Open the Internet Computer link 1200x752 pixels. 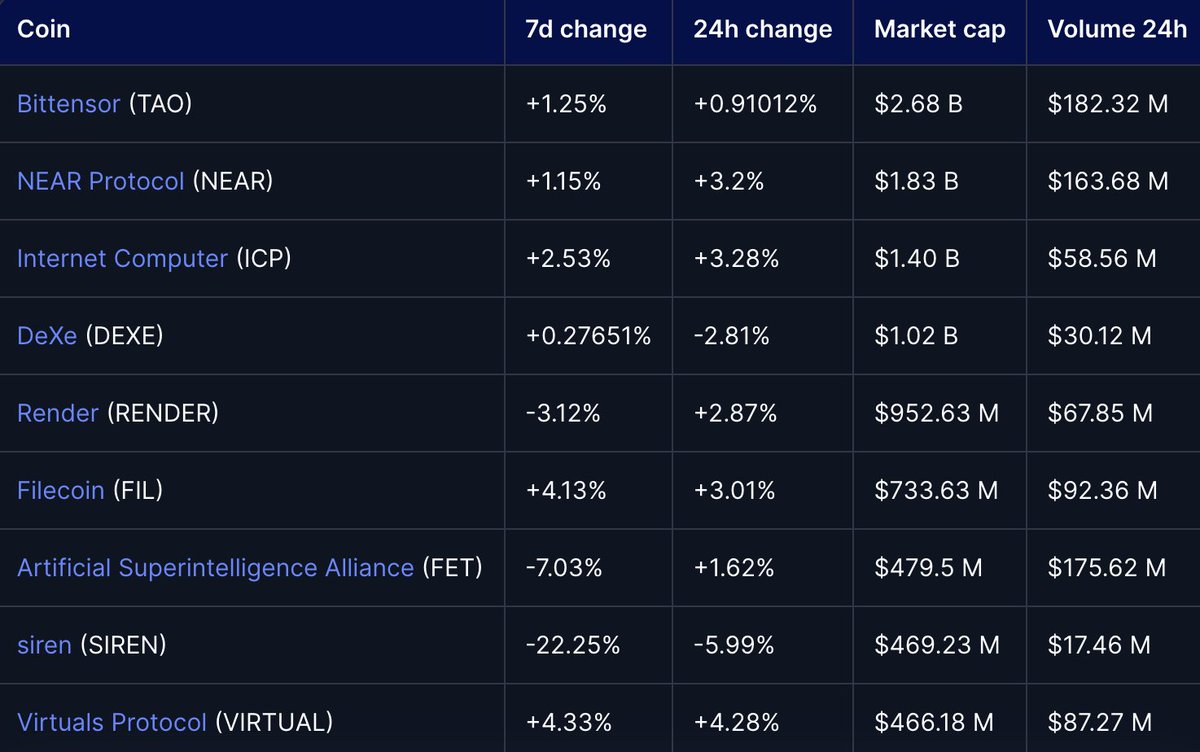point(122,258)
